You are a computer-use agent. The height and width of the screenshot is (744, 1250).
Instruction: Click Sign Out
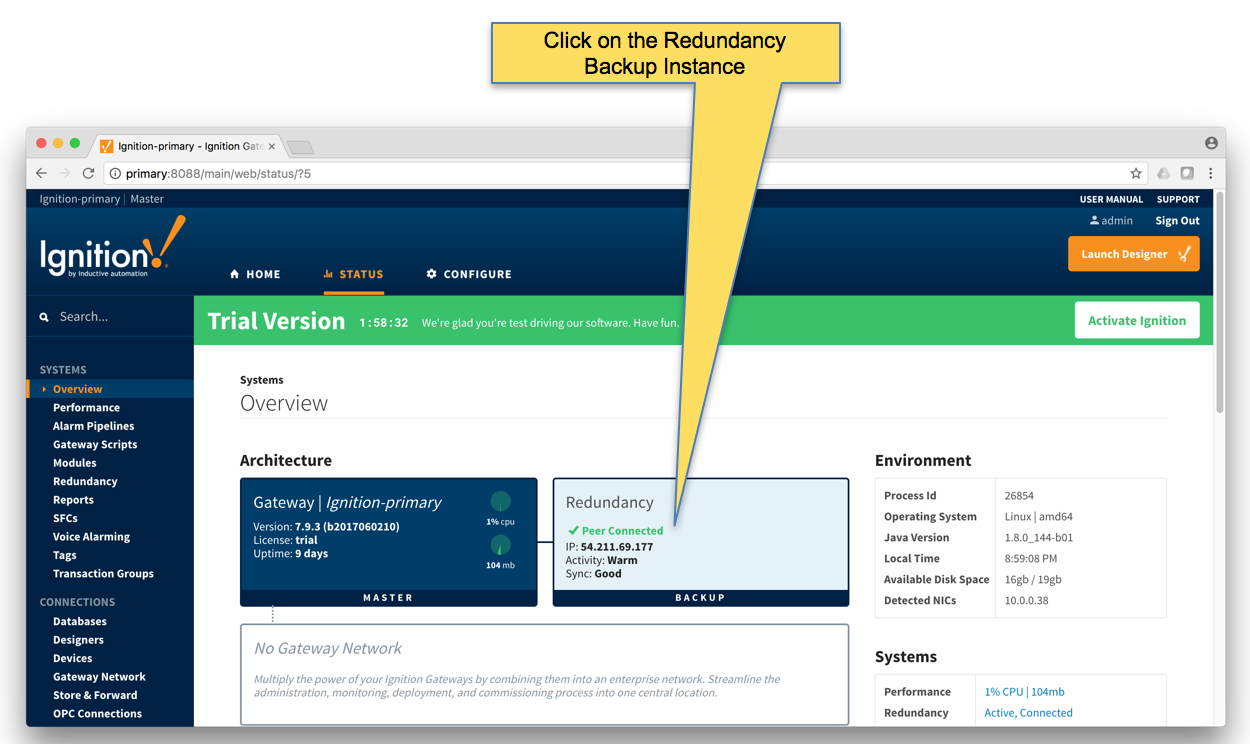click(1177, 221)
